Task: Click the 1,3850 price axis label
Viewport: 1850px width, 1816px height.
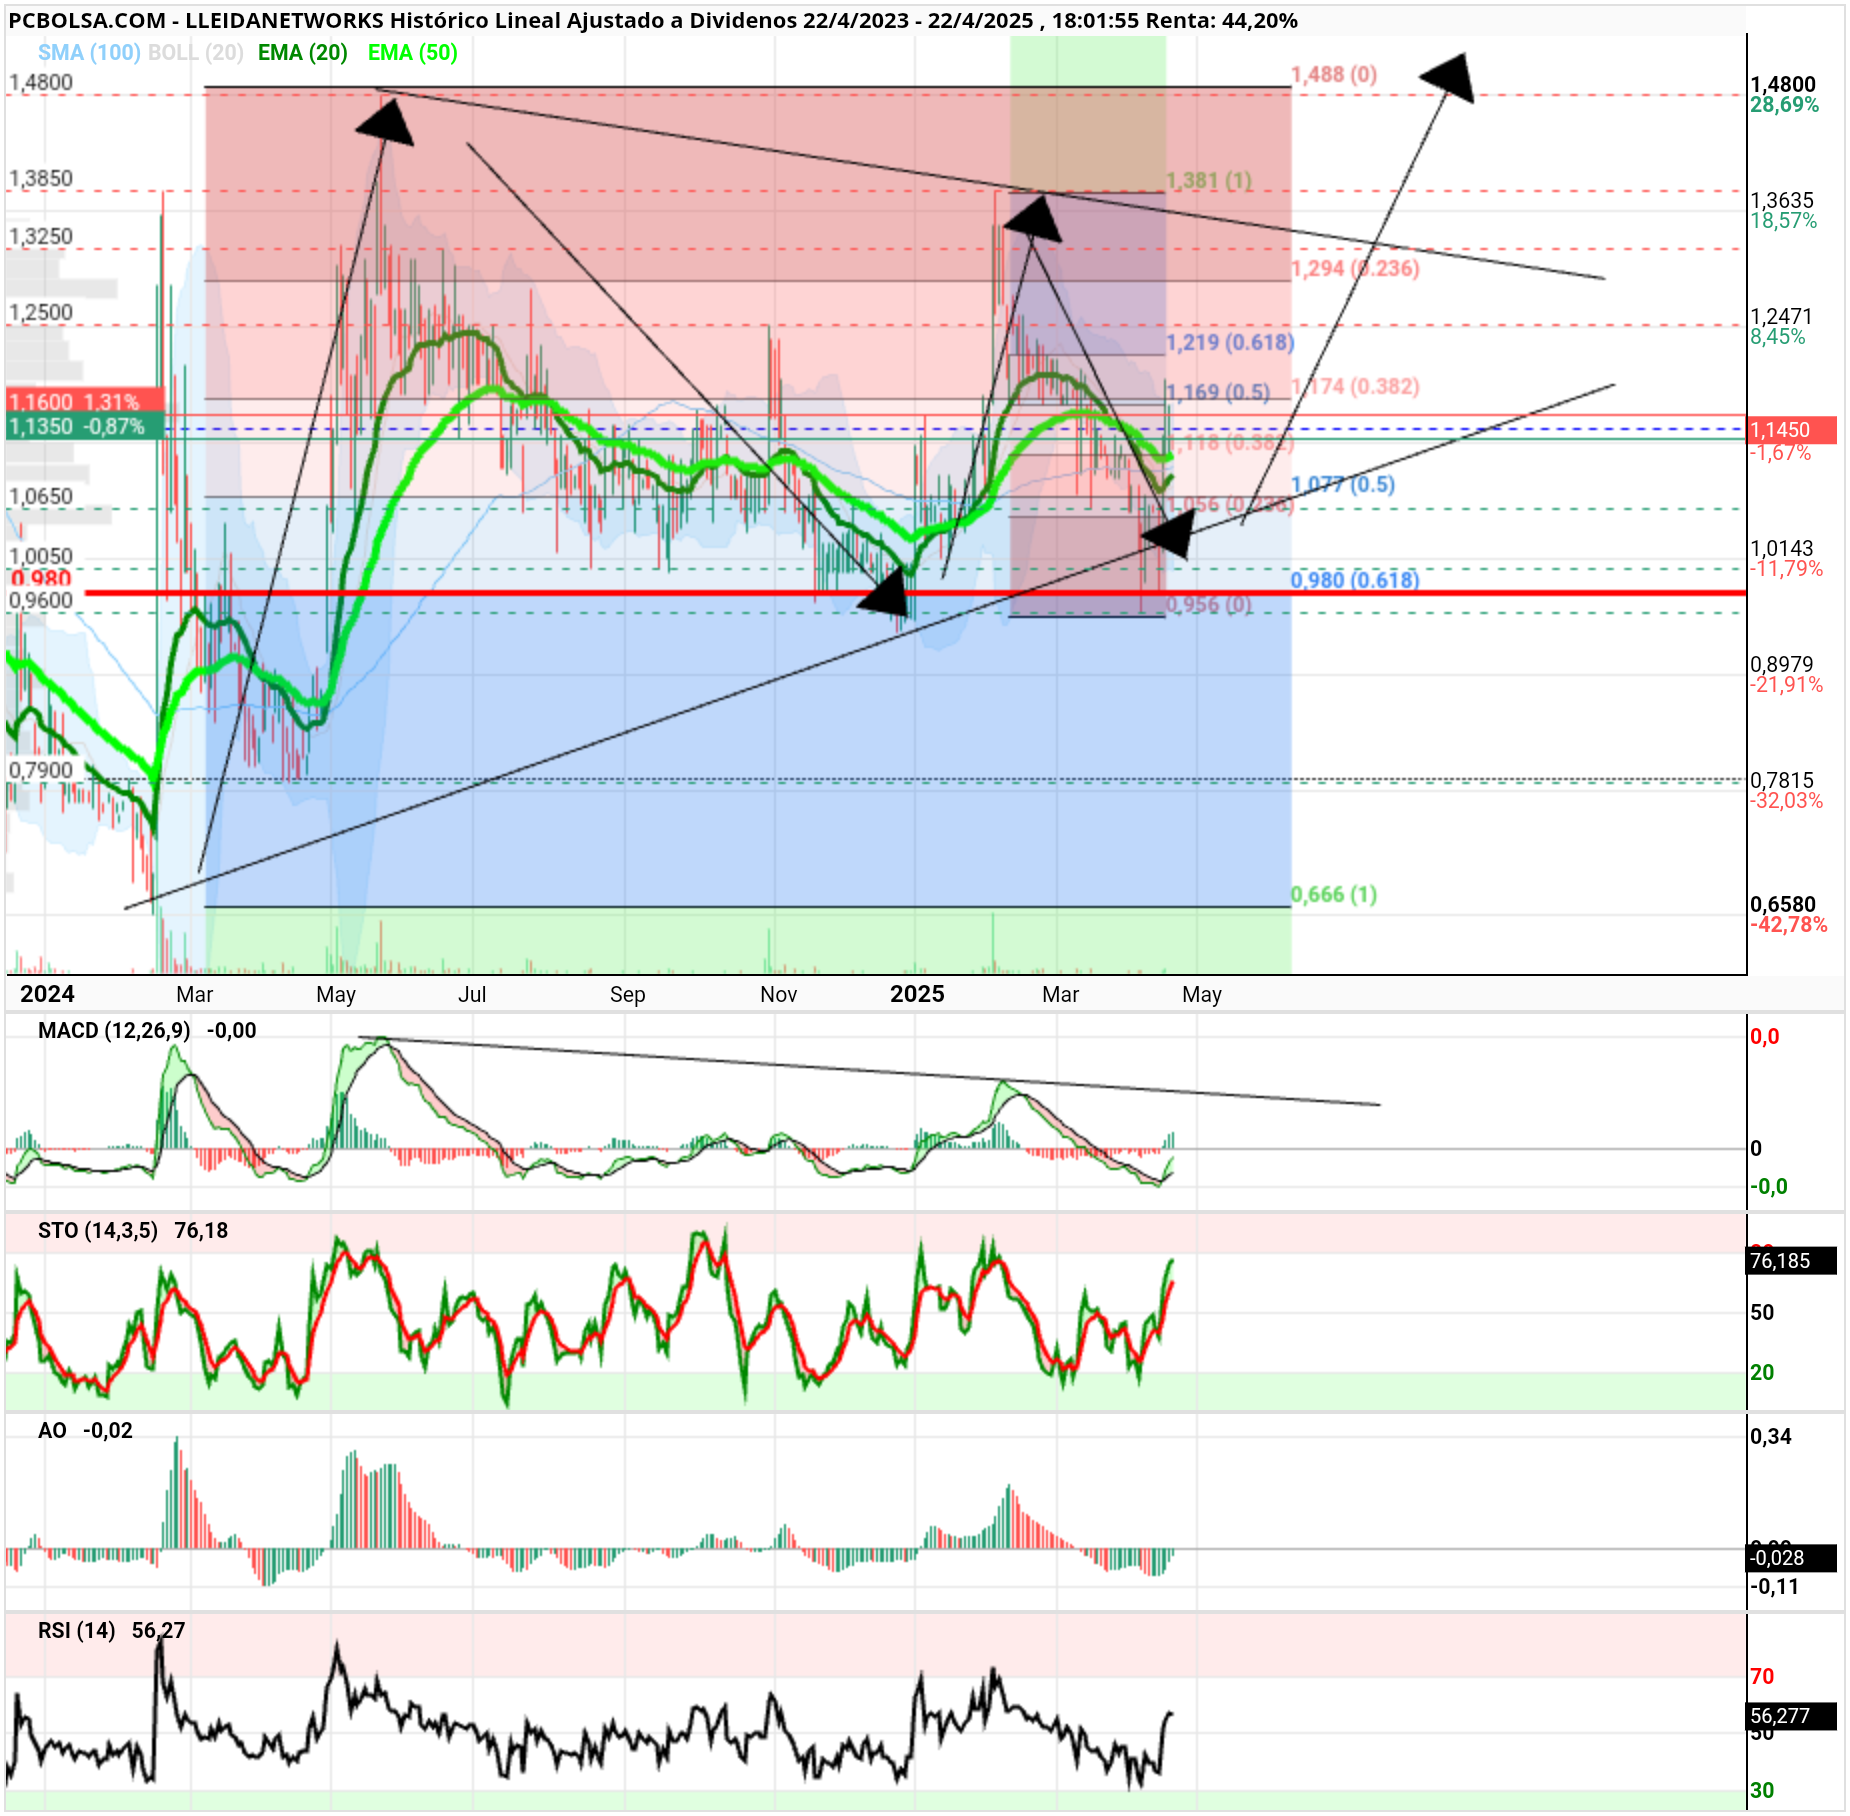Action: [x=41, y=178]
